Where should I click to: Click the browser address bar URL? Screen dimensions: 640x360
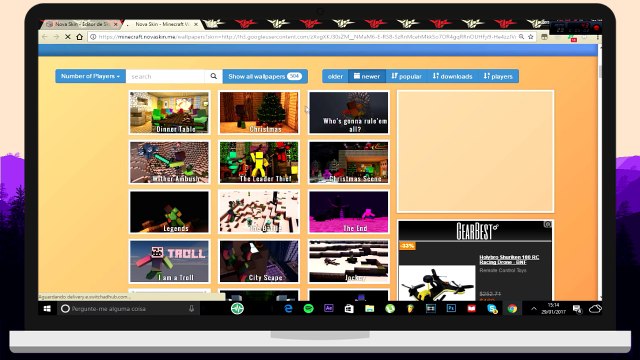click(x=306, y=37)
